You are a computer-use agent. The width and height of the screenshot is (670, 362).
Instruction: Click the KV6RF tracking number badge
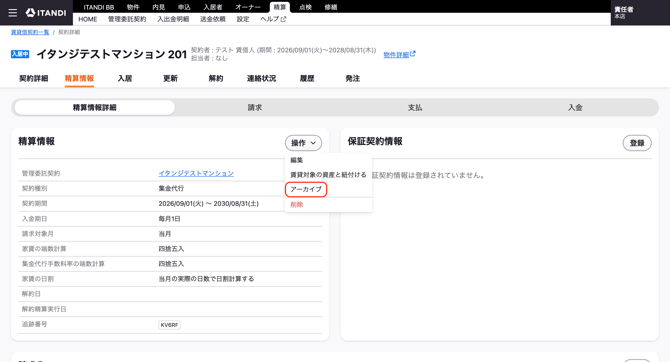pos(169,325)
